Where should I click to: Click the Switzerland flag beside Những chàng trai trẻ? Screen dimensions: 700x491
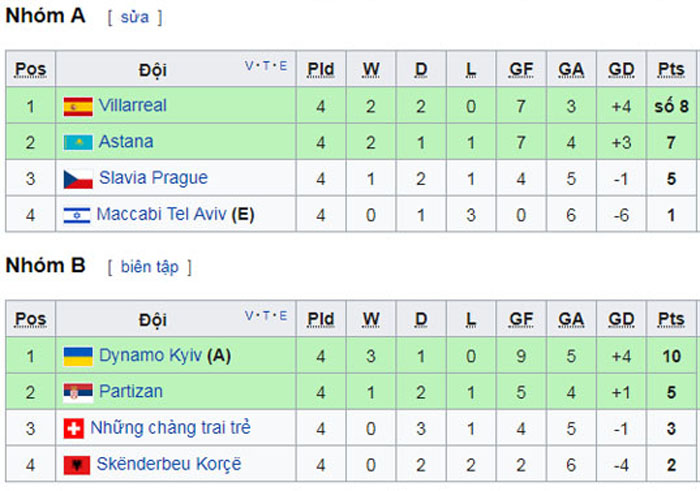point(74,429)
